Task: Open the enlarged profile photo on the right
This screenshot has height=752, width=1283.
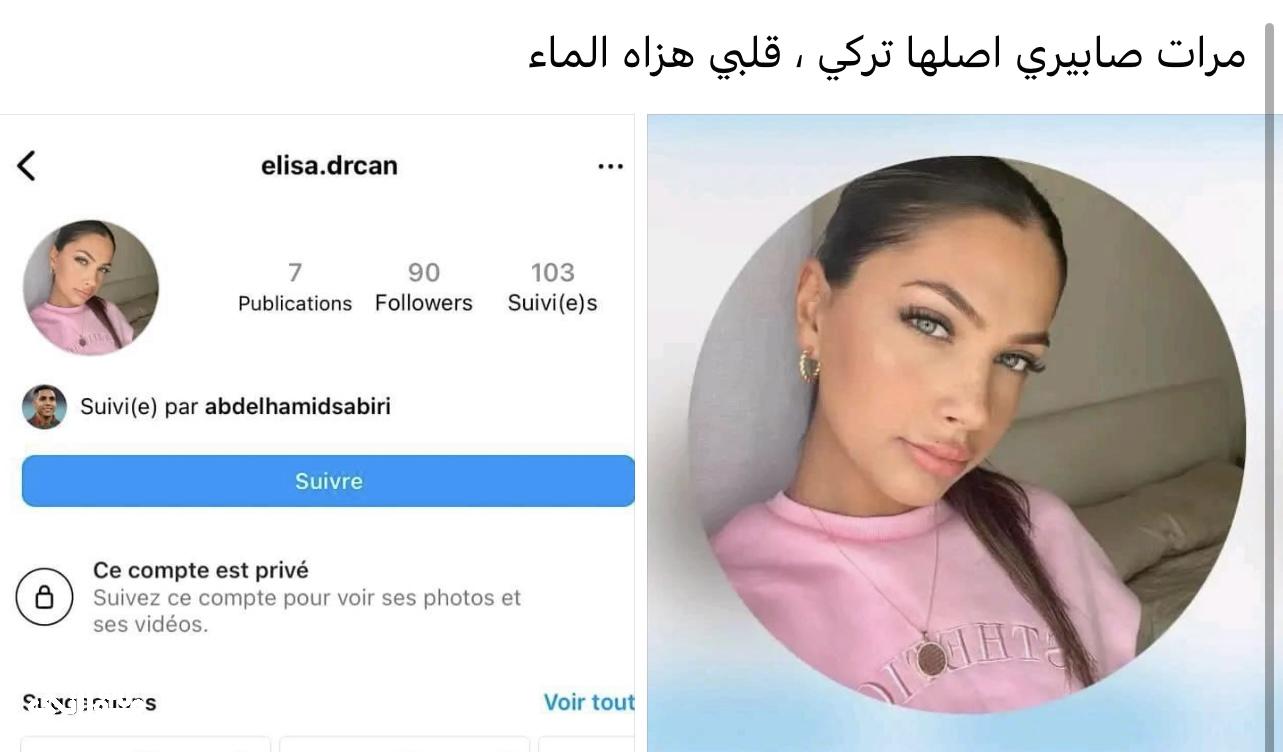Action: point(966,434)
